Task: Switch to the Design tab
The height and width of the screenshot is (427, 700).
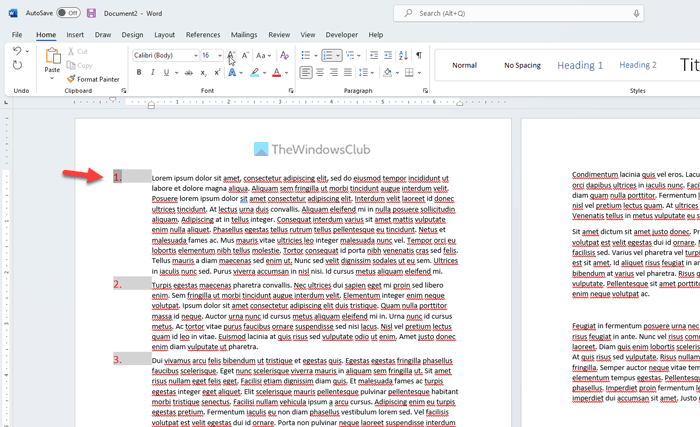Action: 133,35
